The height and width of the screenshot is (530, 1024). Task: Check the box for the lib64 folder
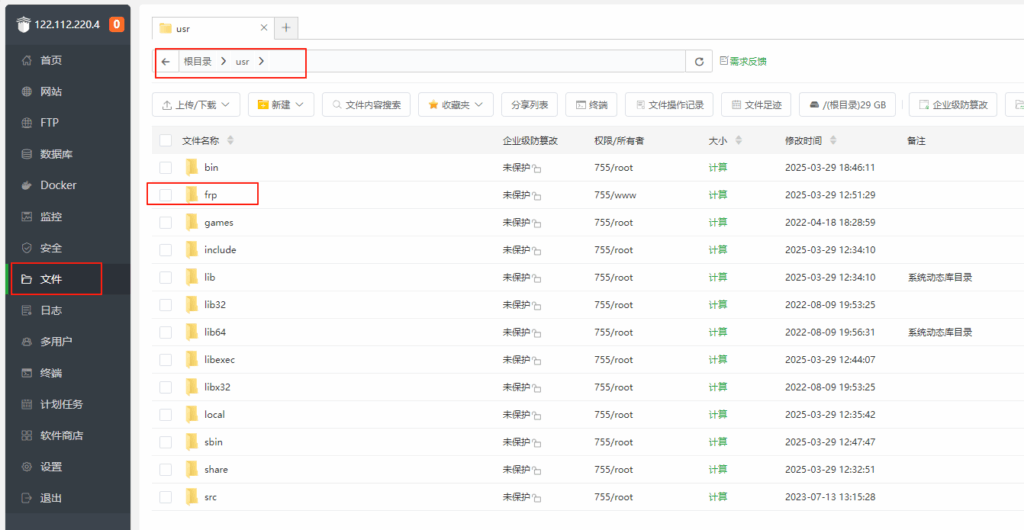click(165, 332)
